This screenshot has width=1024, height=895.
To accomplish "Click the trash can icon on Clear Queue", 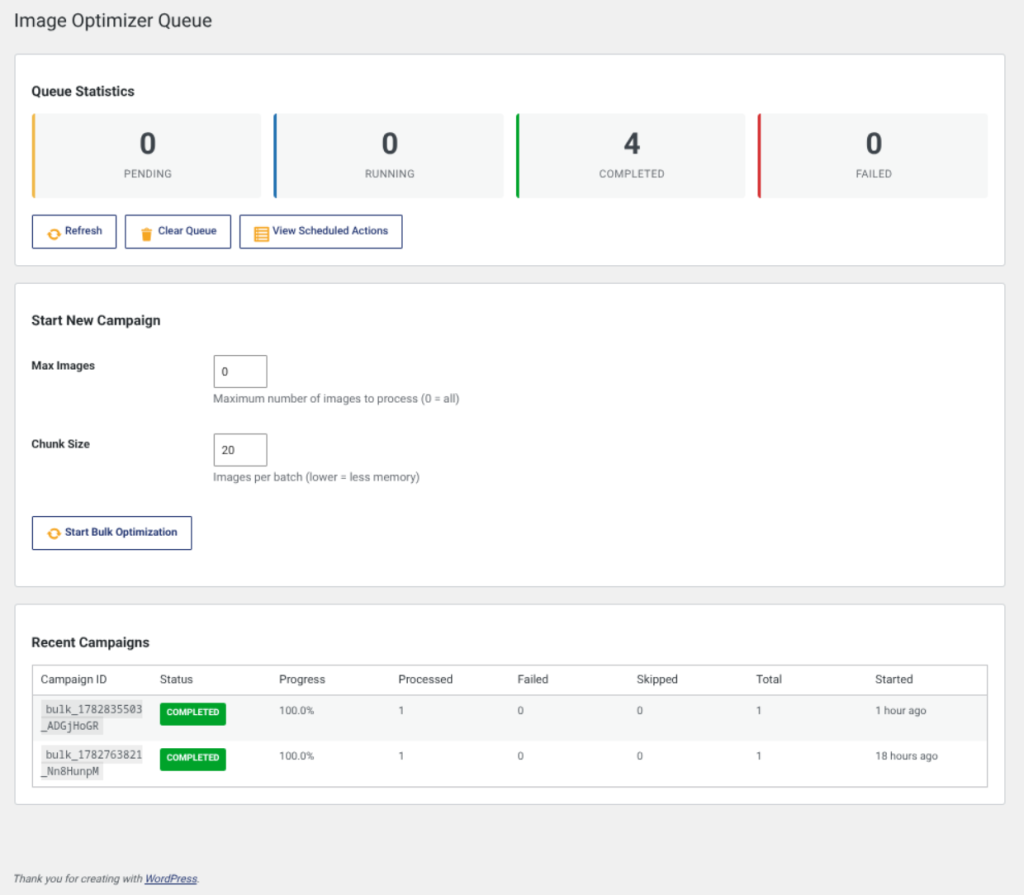I will 146,233.
